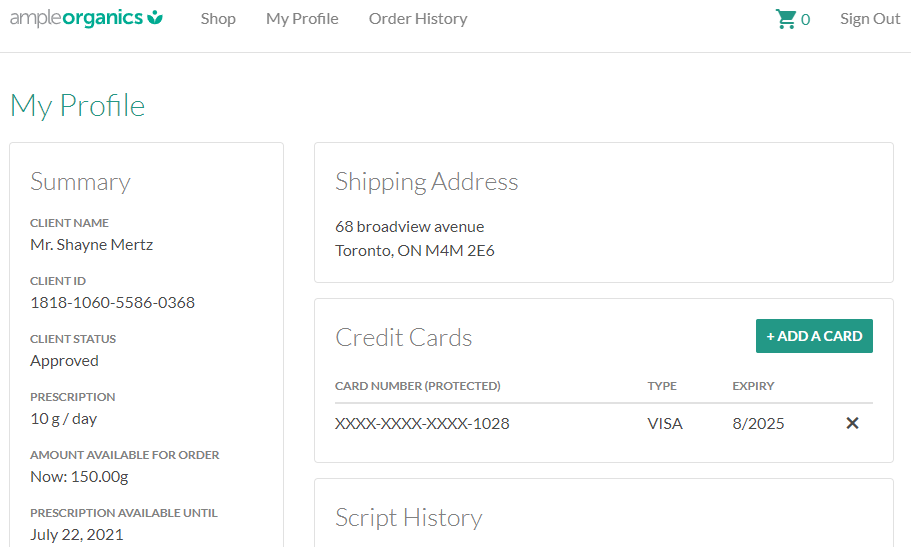
Task: Open the Shop menu item
Action: tap(218, 19)
